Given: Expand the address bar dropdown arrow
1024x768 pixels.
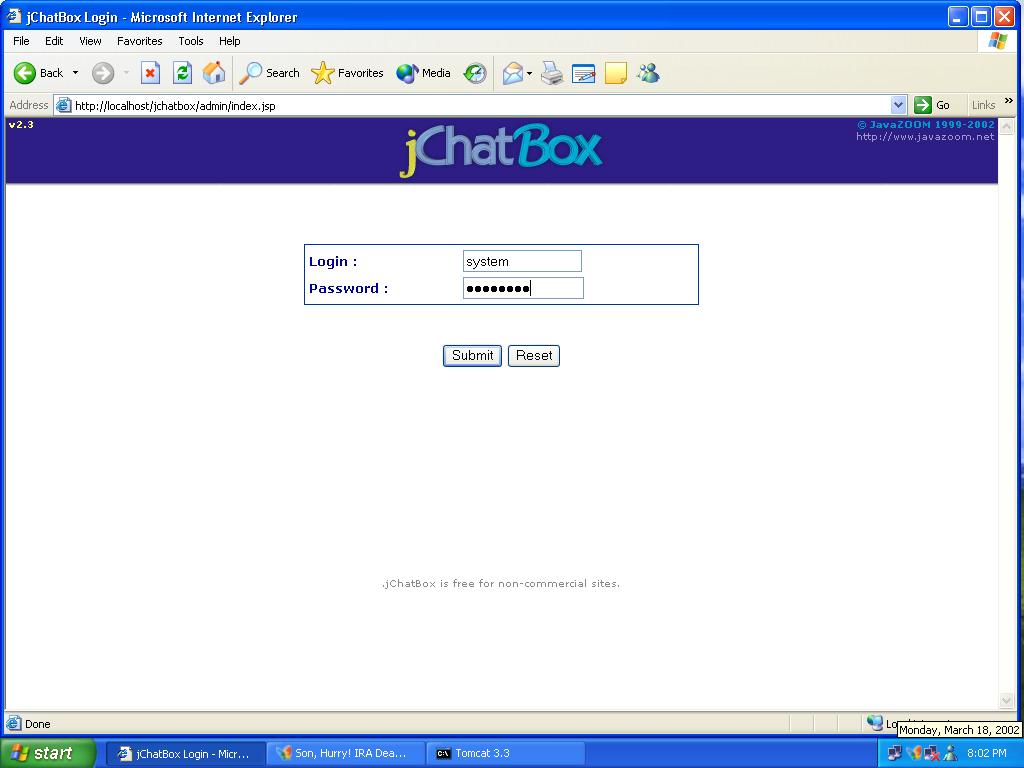Looking at the screenshot, I should coord(898,105).
